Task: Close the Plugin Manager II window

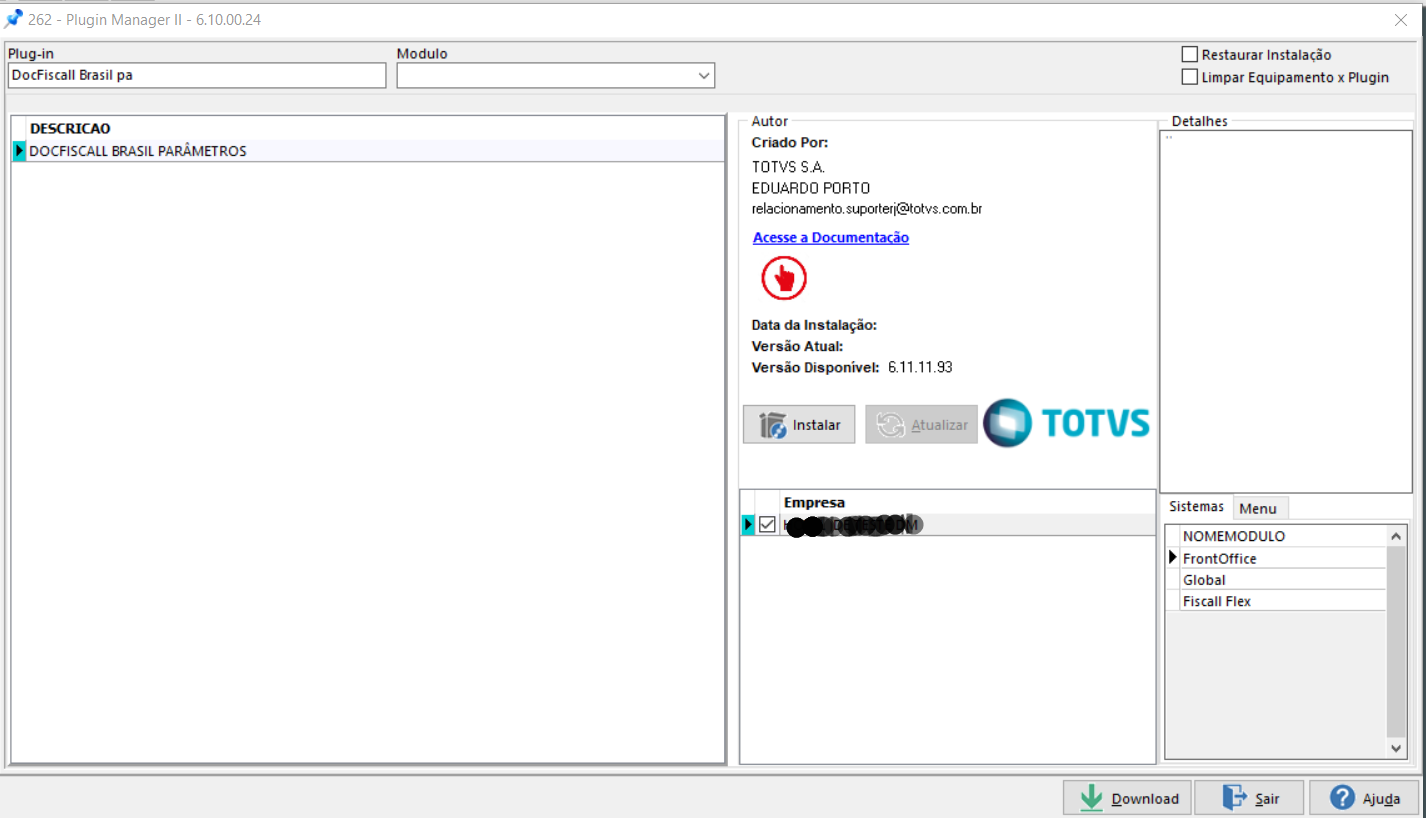Action: [1401, 19]
